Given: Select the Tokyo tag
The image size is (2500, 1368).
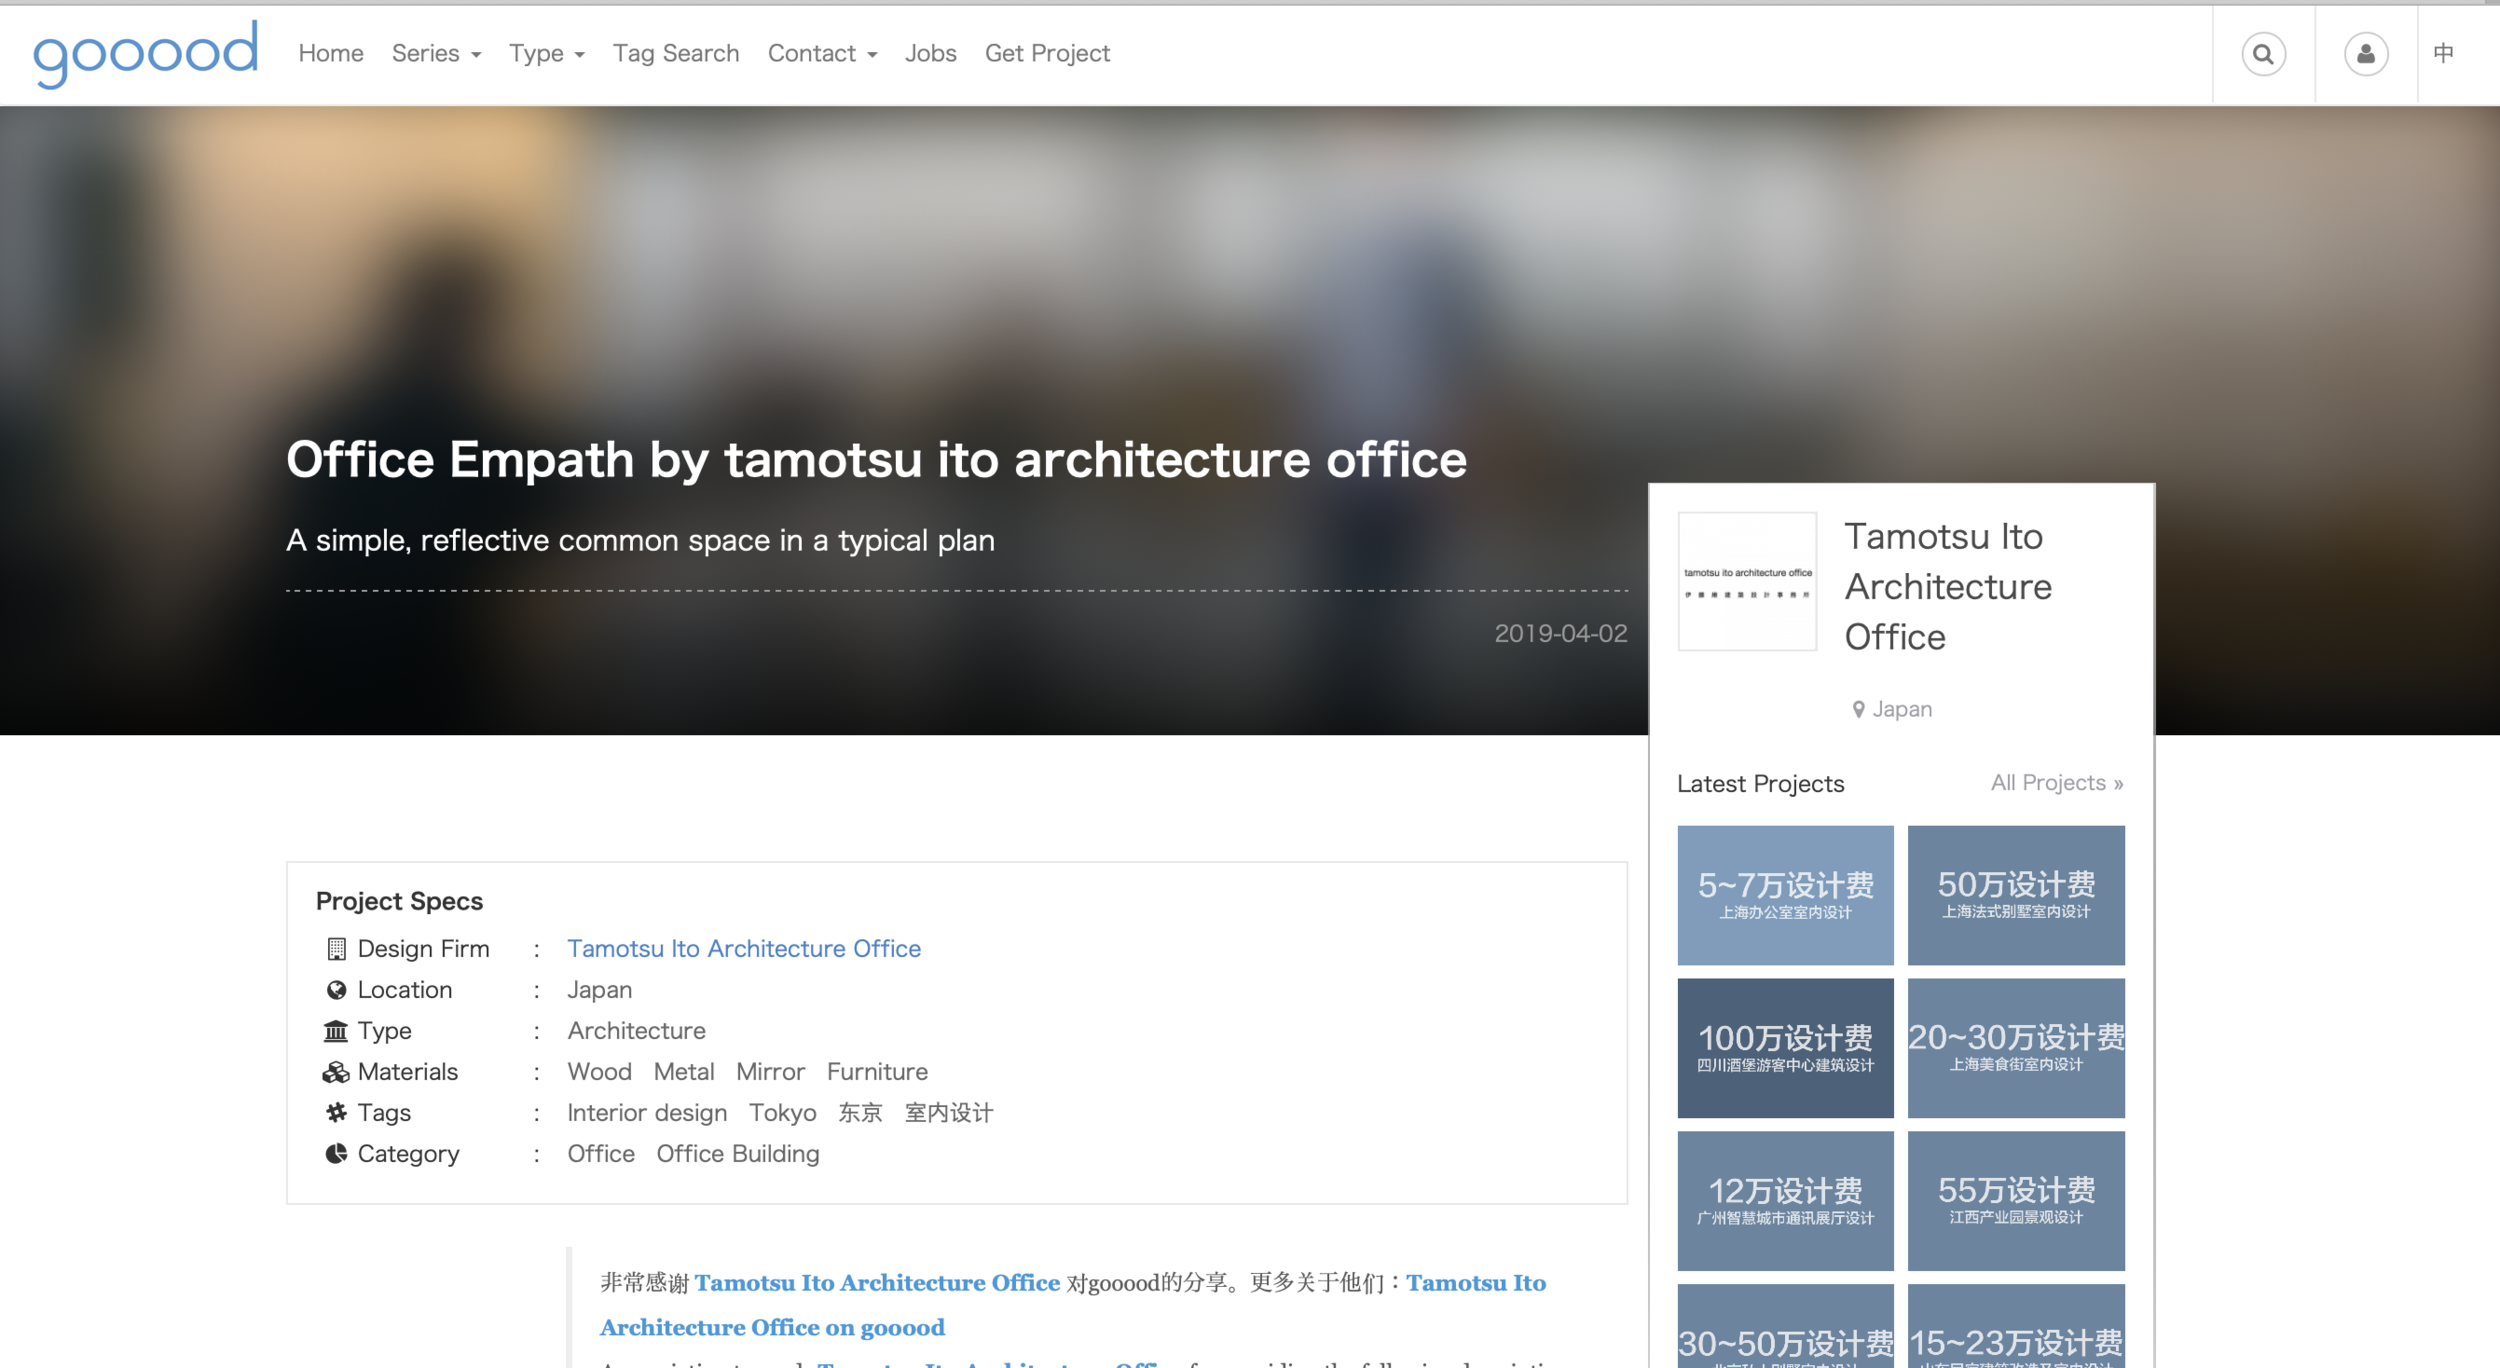Looking at the screenshot, I should [783, 1112].
